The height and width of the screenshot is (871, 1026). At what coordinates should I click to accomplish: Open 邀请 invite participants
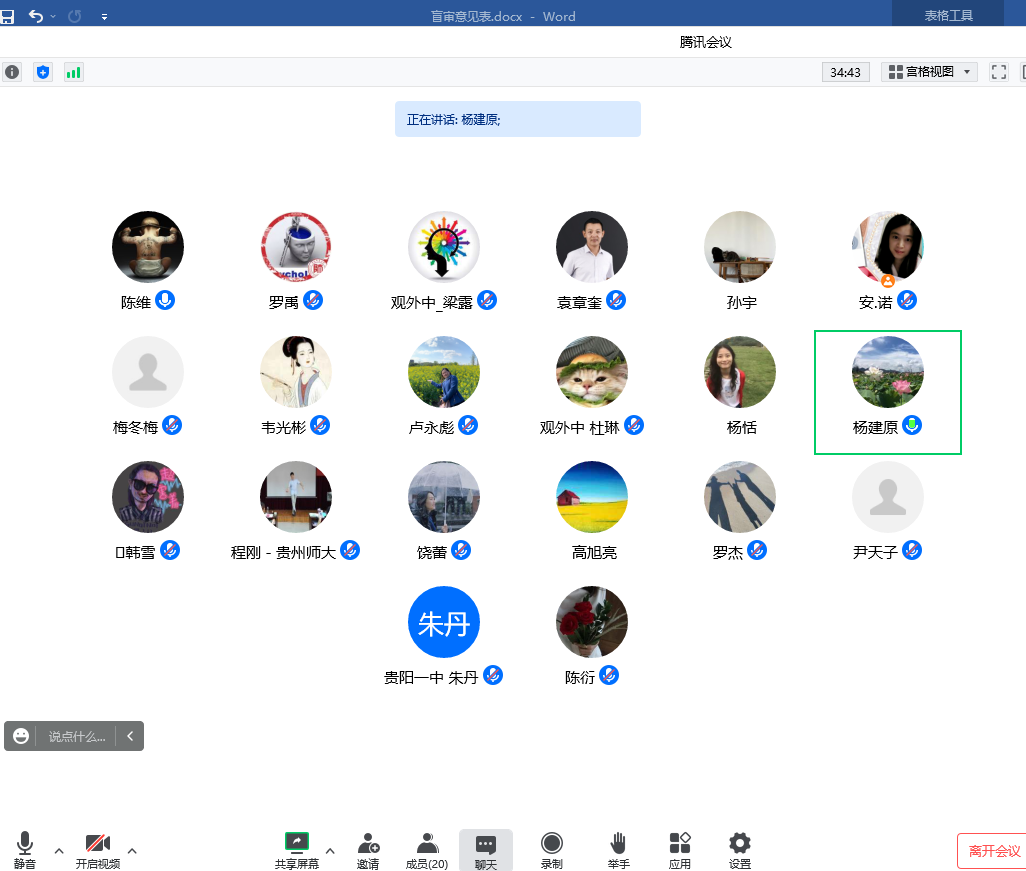[x=368, y=850]
